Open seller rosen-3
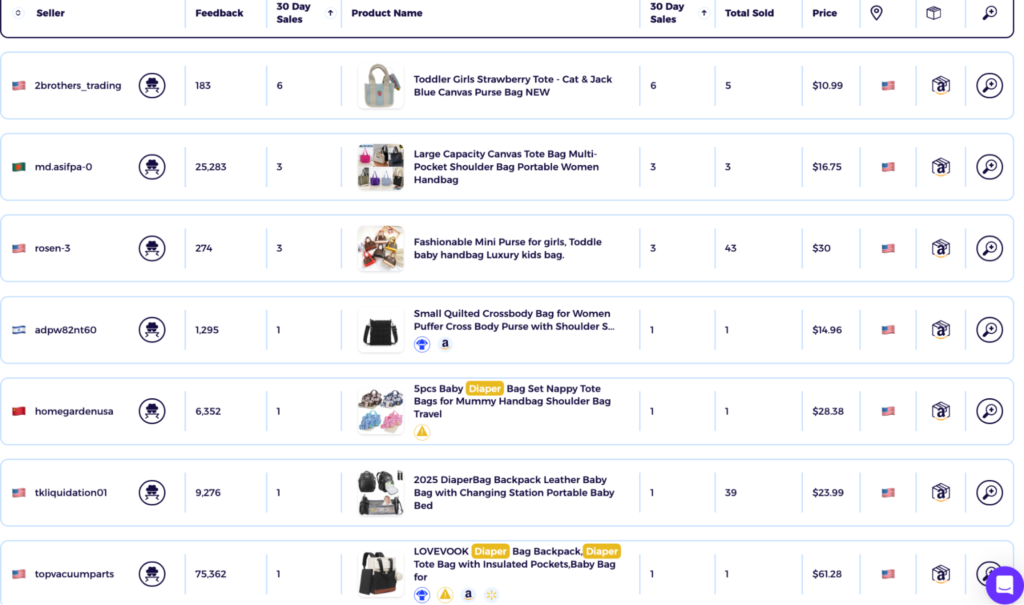The height and width of the screenshot is (605, 1024). [x=52, y=248]
